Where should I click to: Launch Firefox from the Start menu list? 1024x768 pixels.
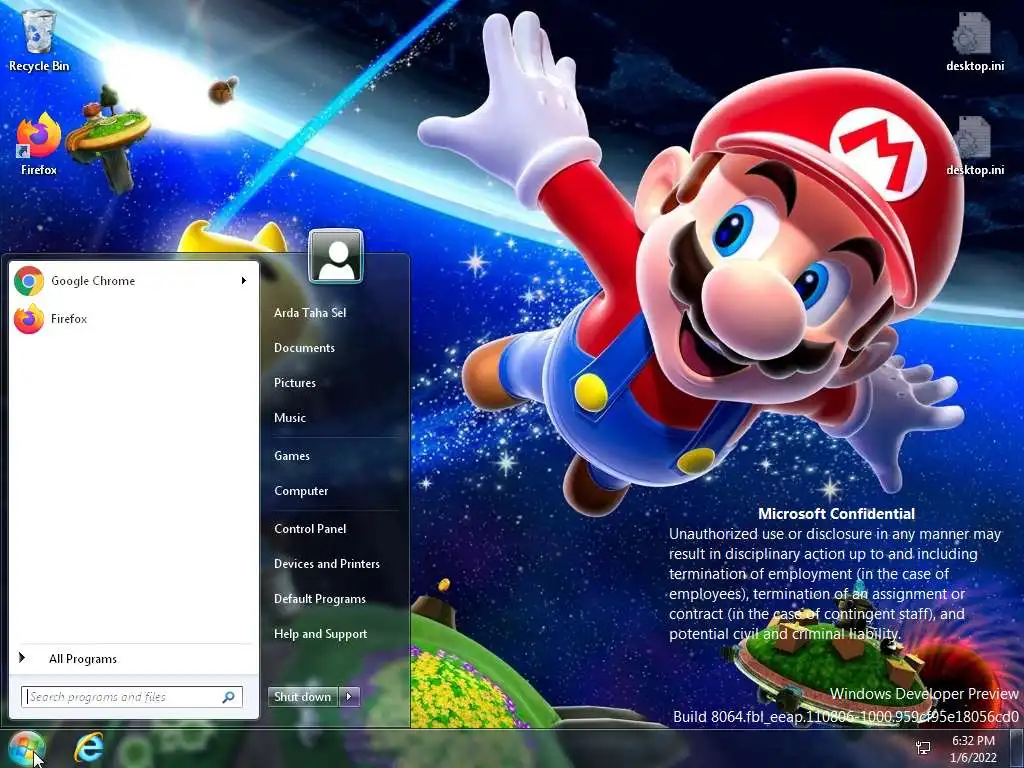[133, 319]
